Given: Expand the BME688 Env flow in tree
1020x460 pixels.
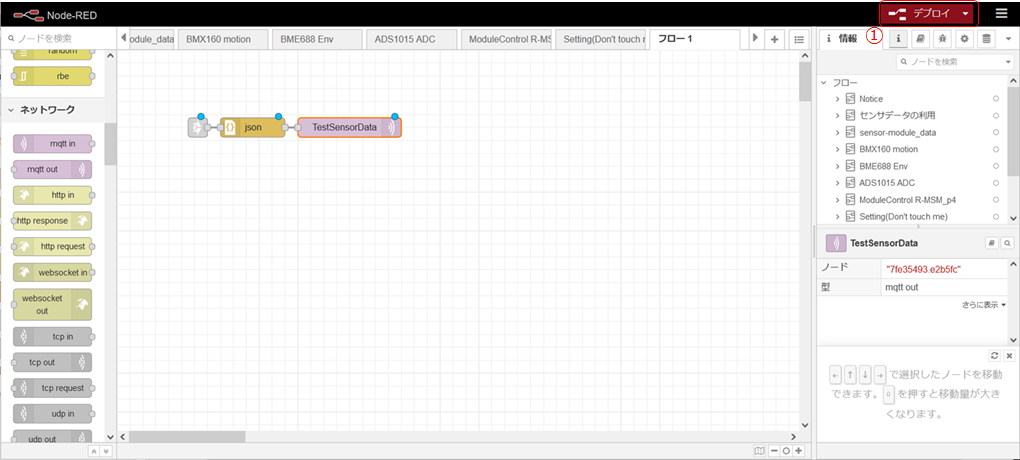Looking at the screenshot, I should [x=837, y=166].
